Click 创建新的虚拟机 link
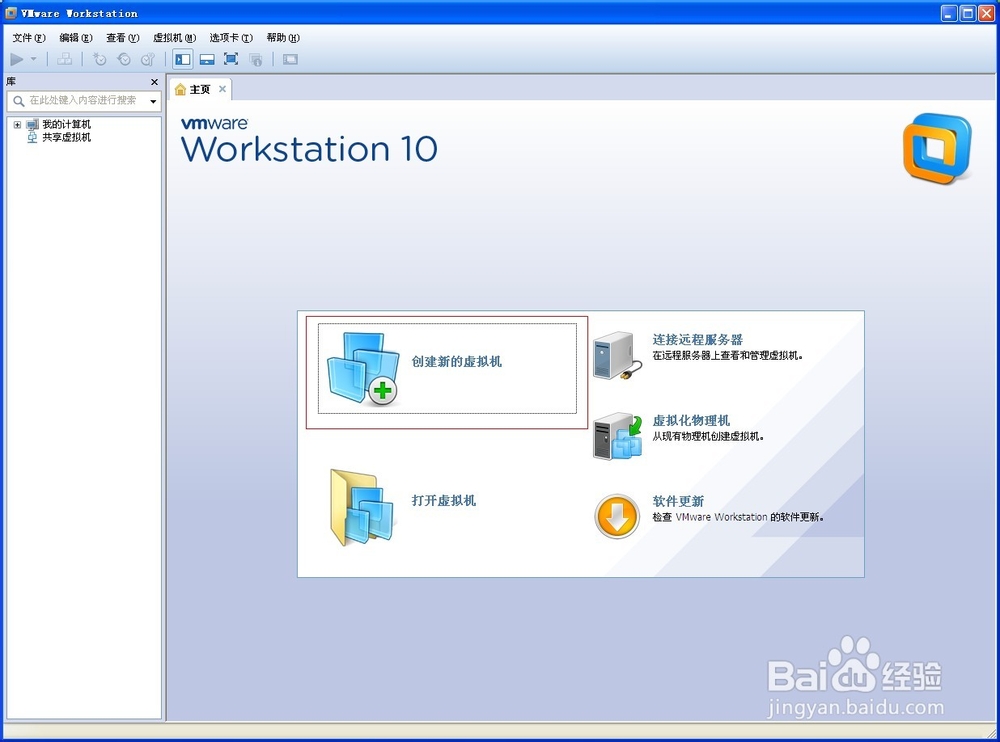1000x742 pixels. [457, 362]
